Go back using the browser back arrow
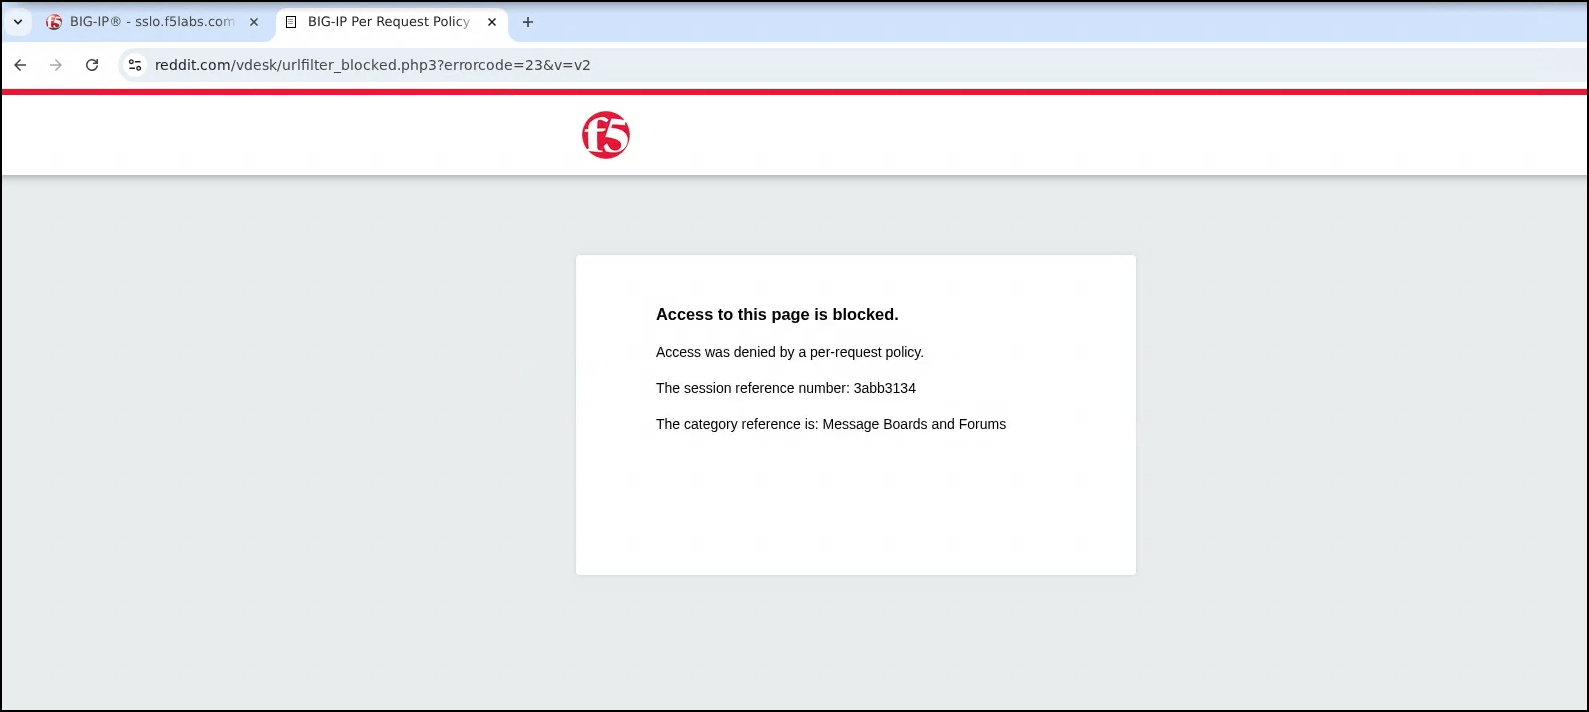 (x=20, y=65)
